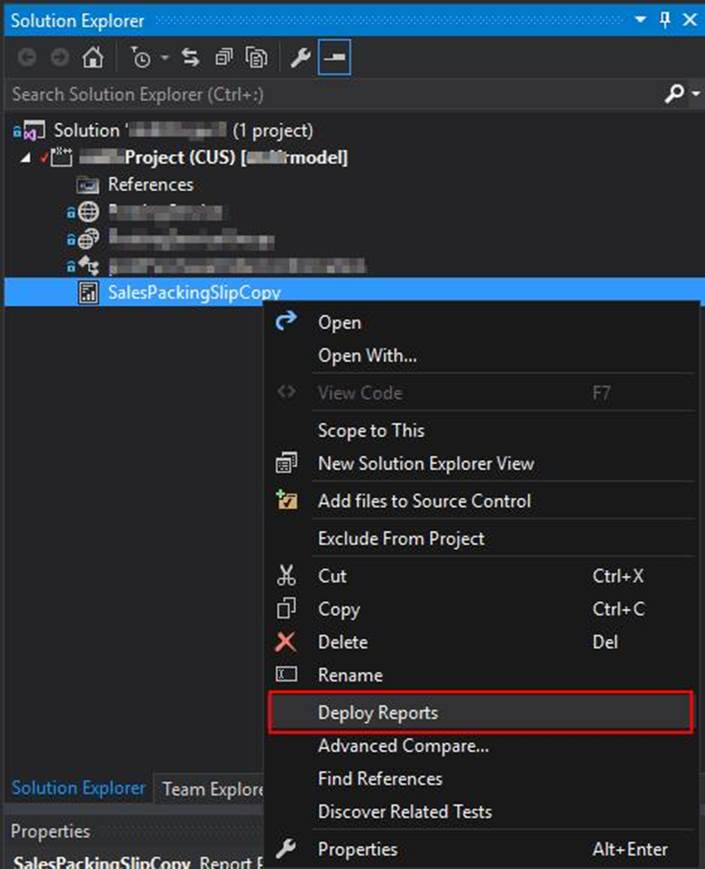Open the search options dropdown arrow
This screenshot has width=705, height=869.
pos(696,94)
